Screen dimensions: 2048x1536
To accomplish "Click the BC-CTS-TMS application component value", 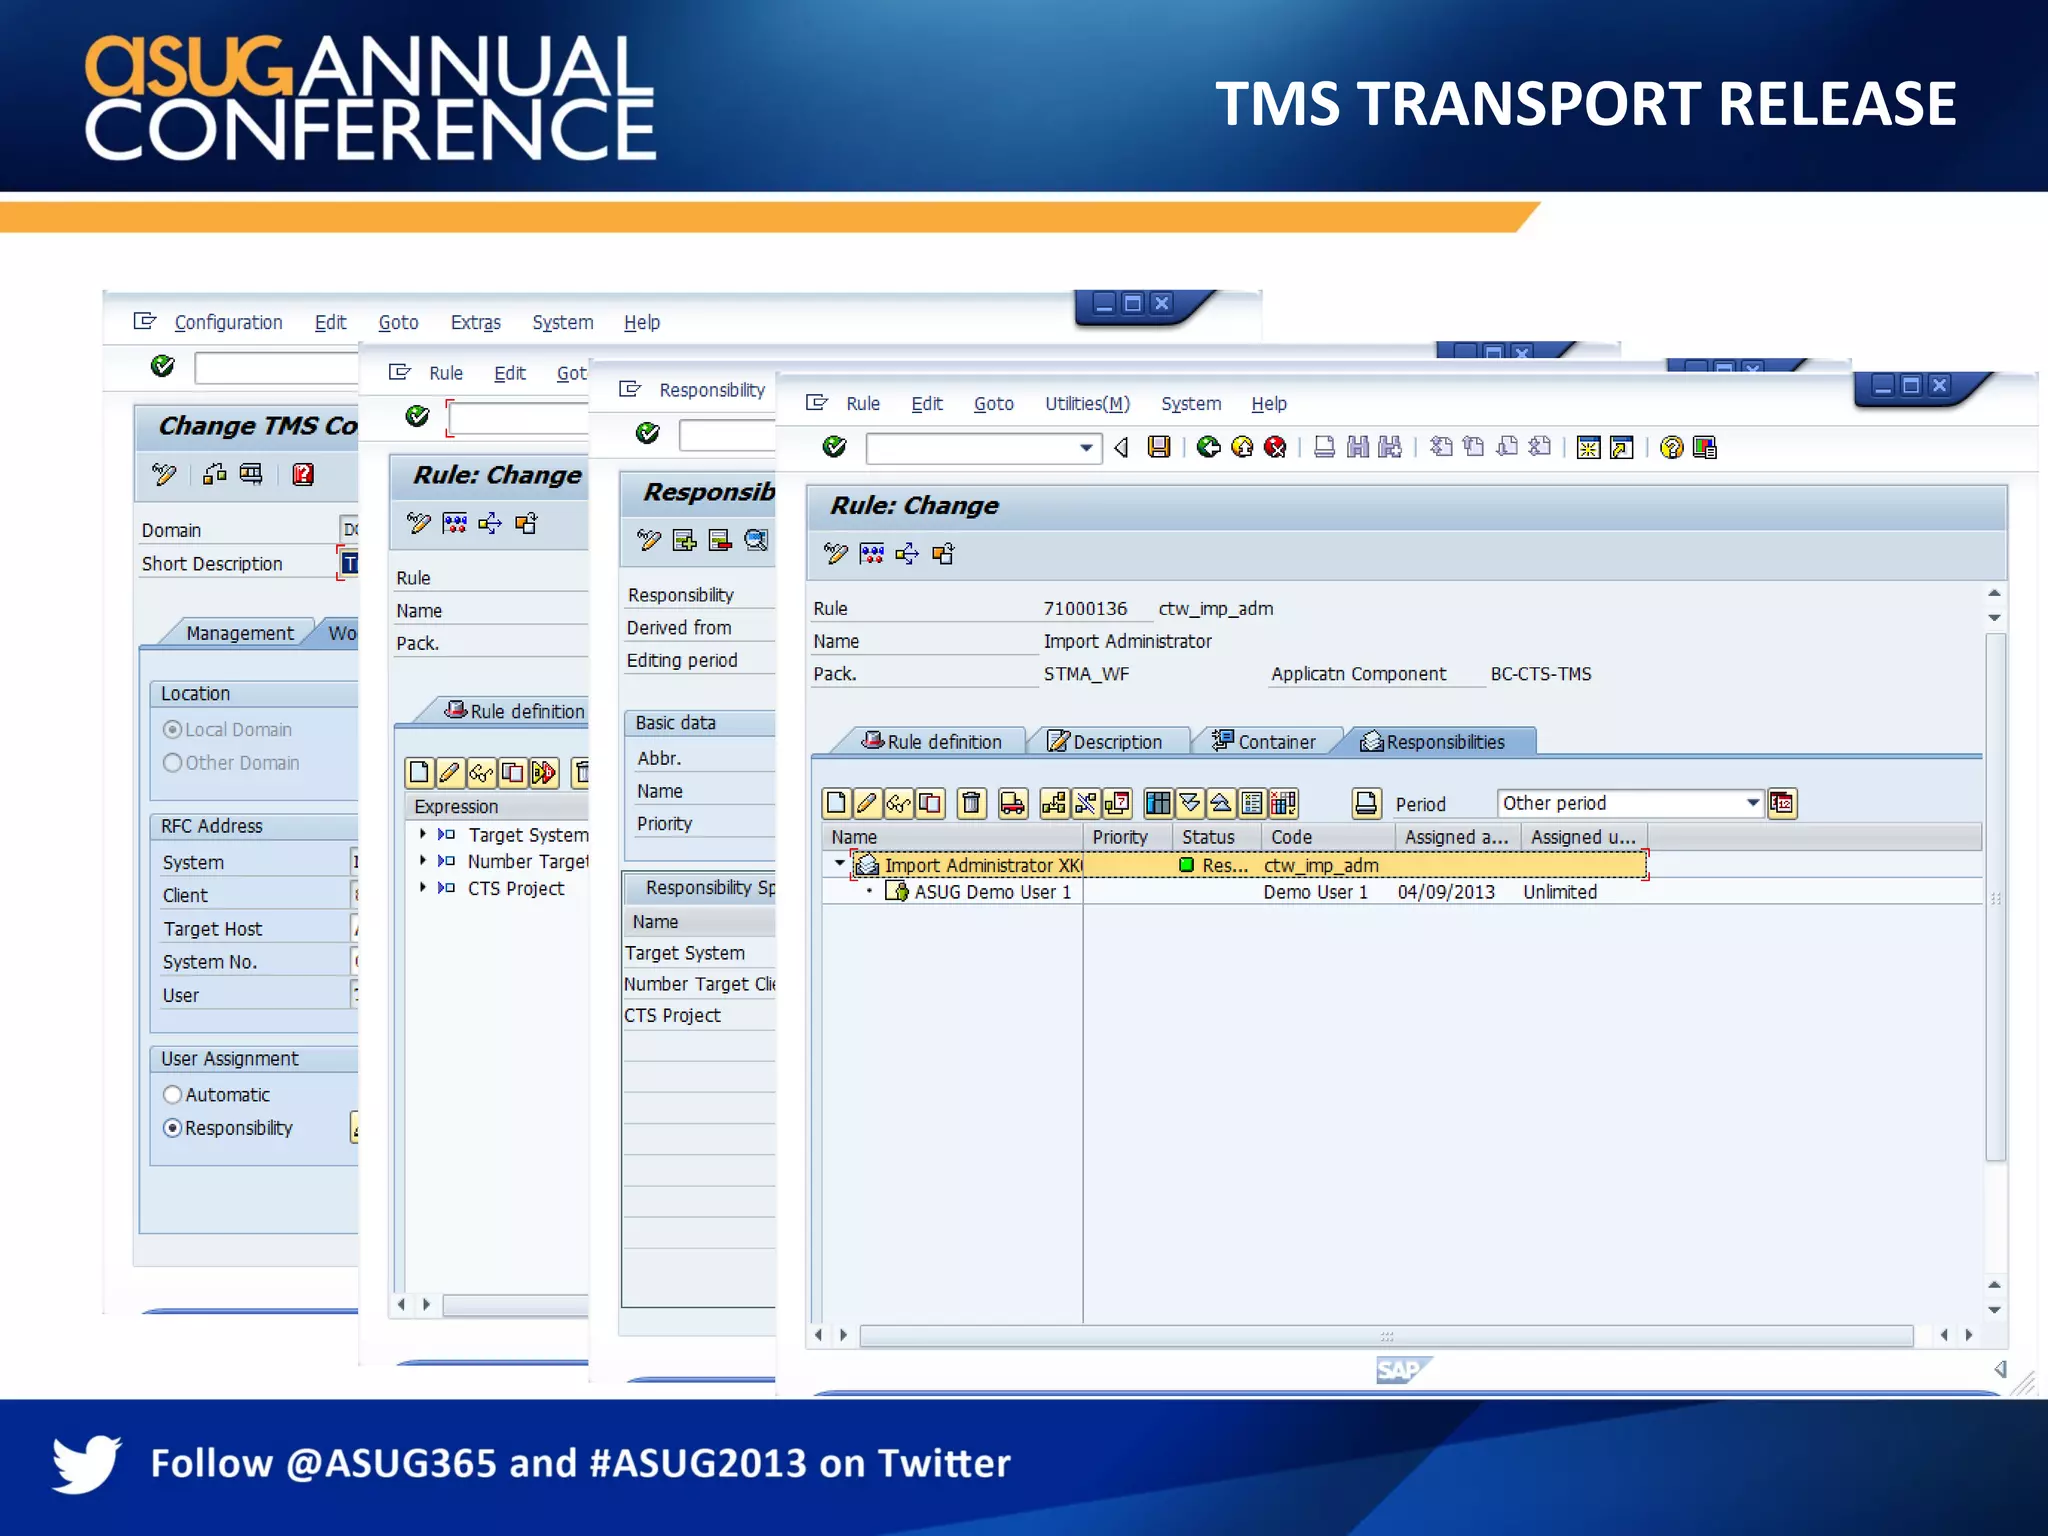I will [1541, 674].
